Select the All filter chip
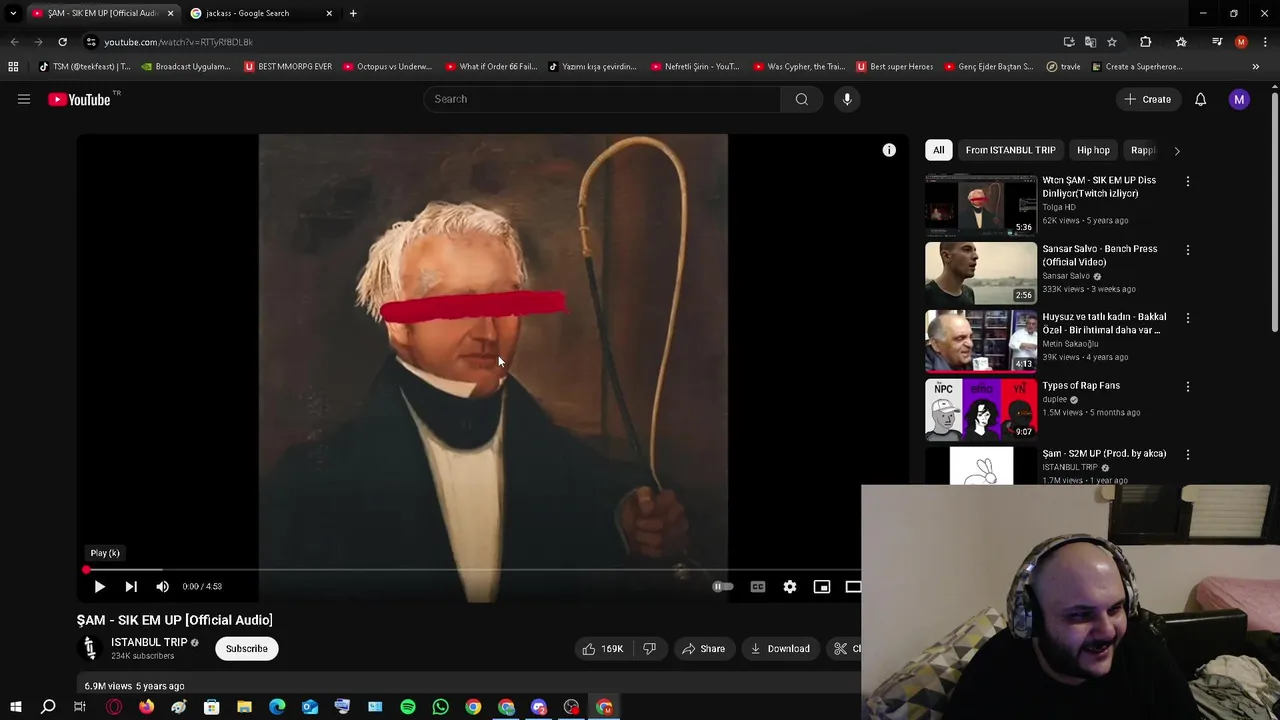 point(938,150)
